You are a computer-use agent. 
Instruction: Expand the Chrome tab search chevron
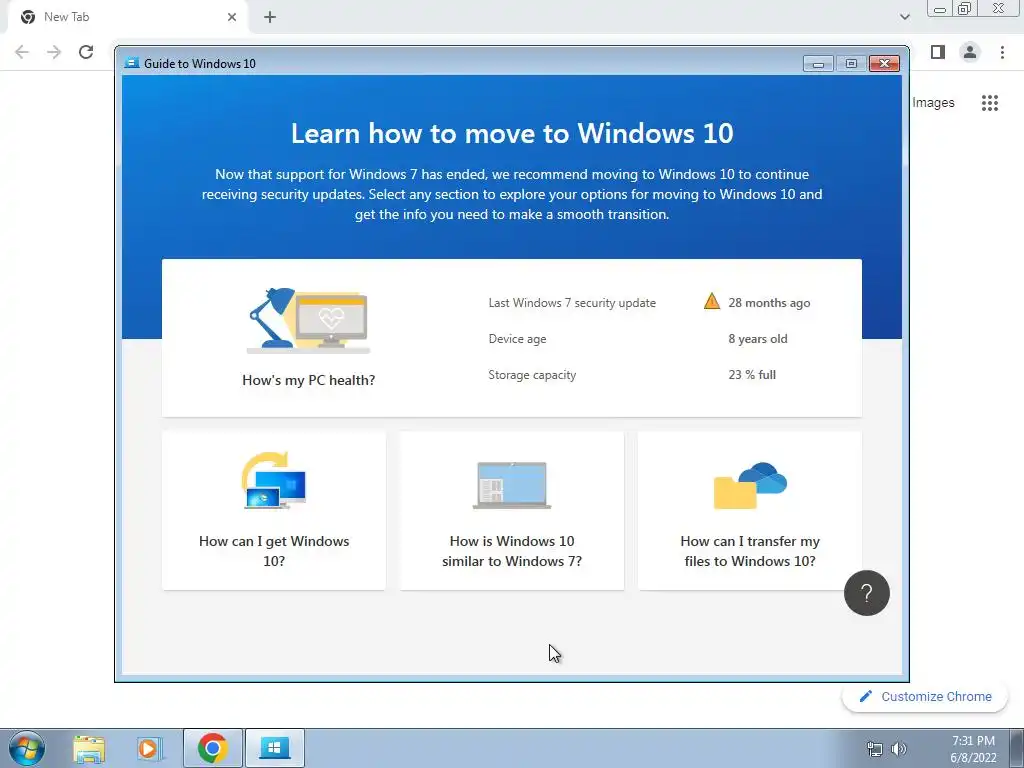pos(904,17)
